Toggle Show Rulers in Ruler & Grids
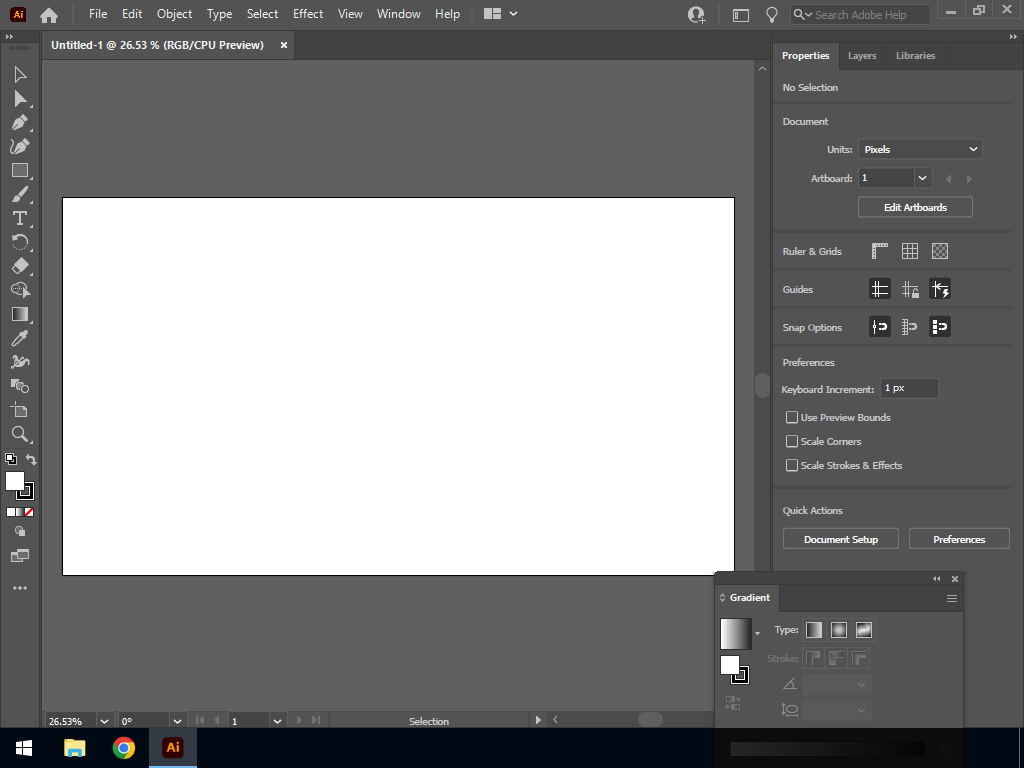Viewport: 1024px width, 768px height. click(880, 251)
